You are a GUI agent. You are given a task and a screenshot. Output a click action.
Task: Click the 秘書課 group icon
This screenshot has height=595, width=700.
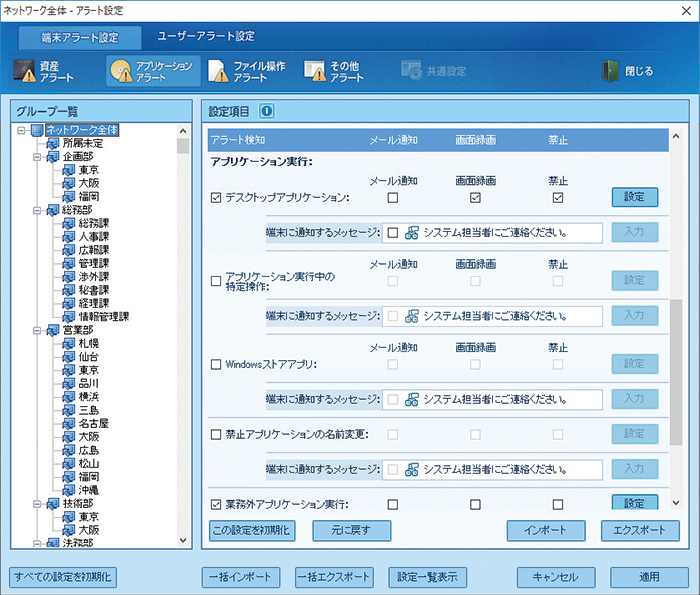69,290
